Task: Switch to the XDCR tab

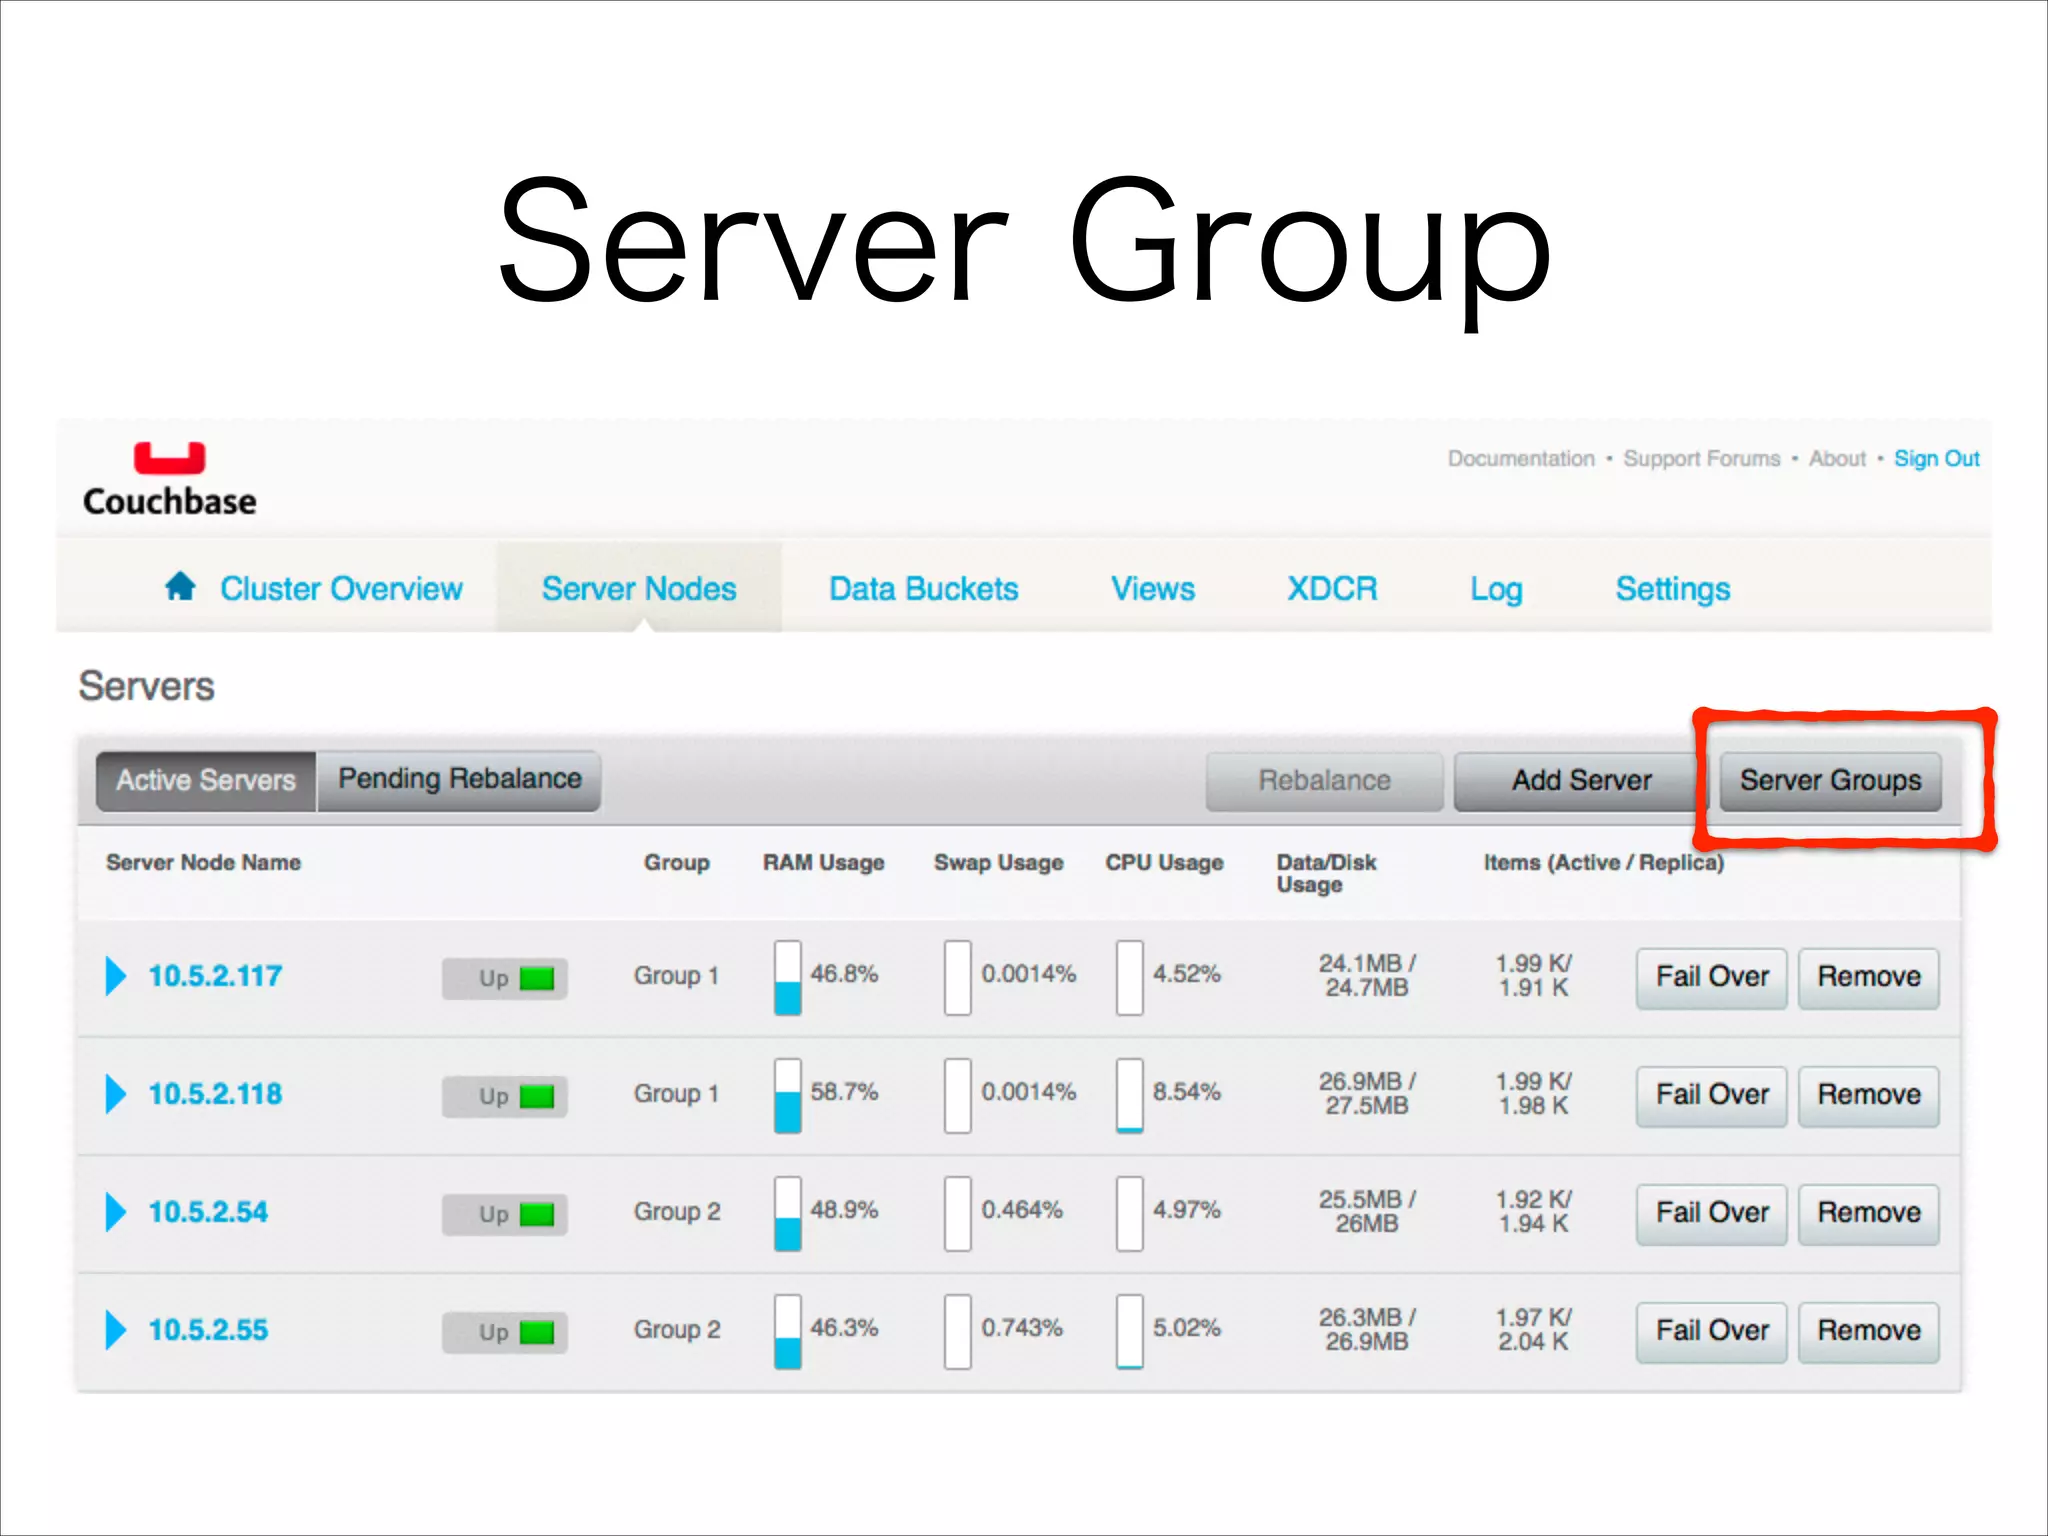Action: coord(1332,588)
